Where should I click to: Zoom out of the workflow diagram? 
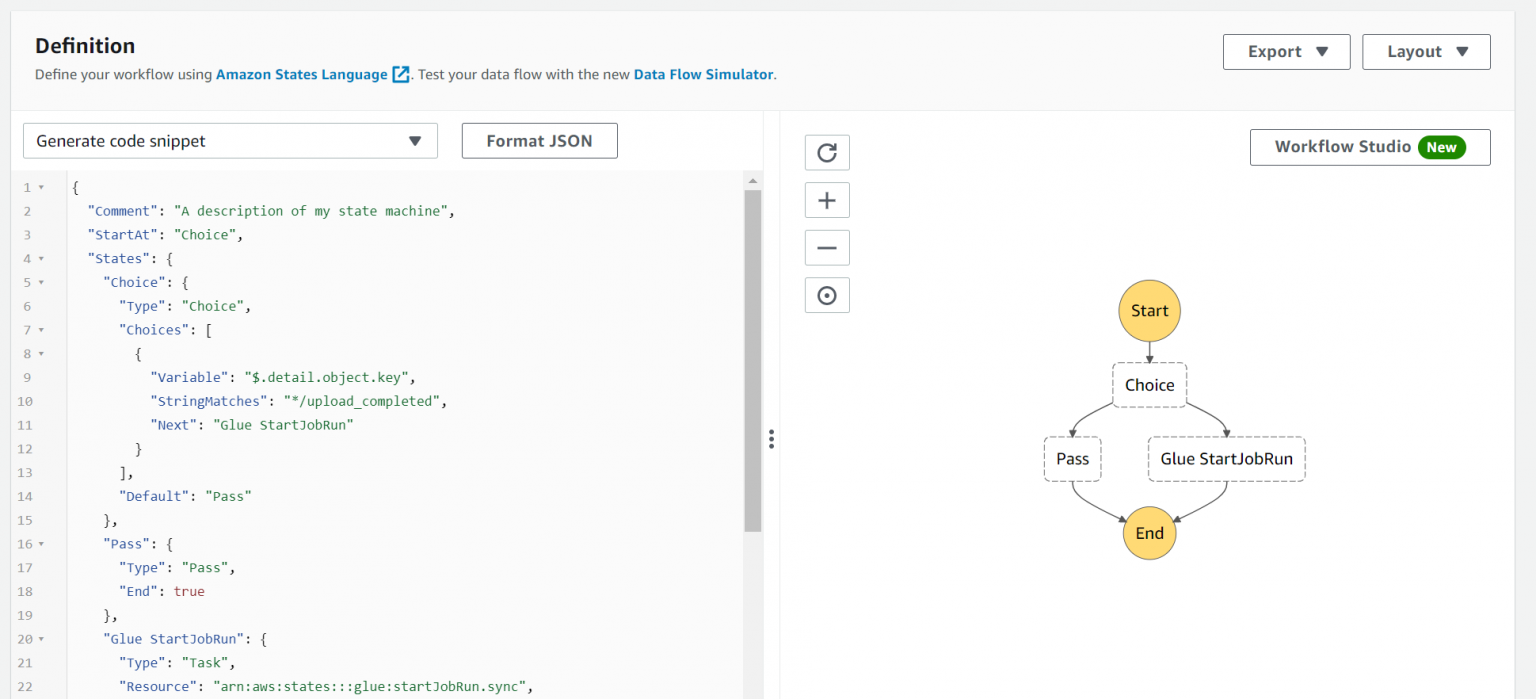coord(827,247)
